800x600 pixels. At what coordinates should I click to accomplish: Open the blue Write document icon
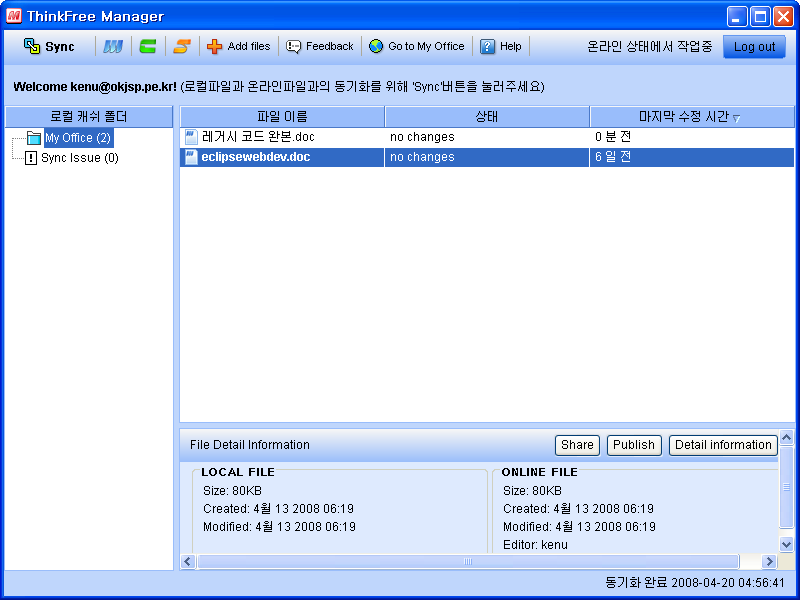pyautogui.click(x=113, y=46)
